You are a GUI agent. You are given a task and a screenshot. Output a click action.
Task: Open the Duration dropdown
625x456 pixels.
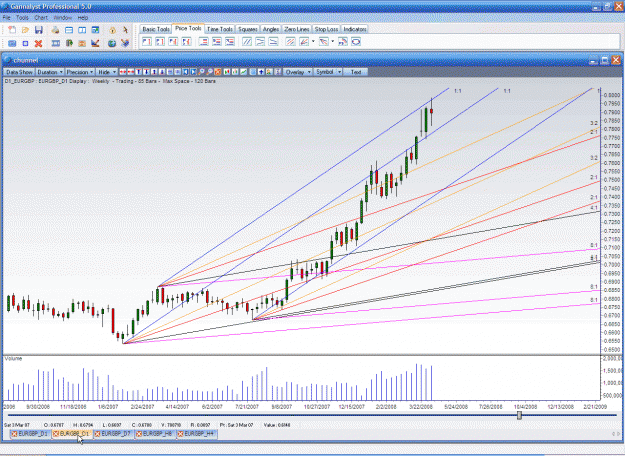pos(50,72)
